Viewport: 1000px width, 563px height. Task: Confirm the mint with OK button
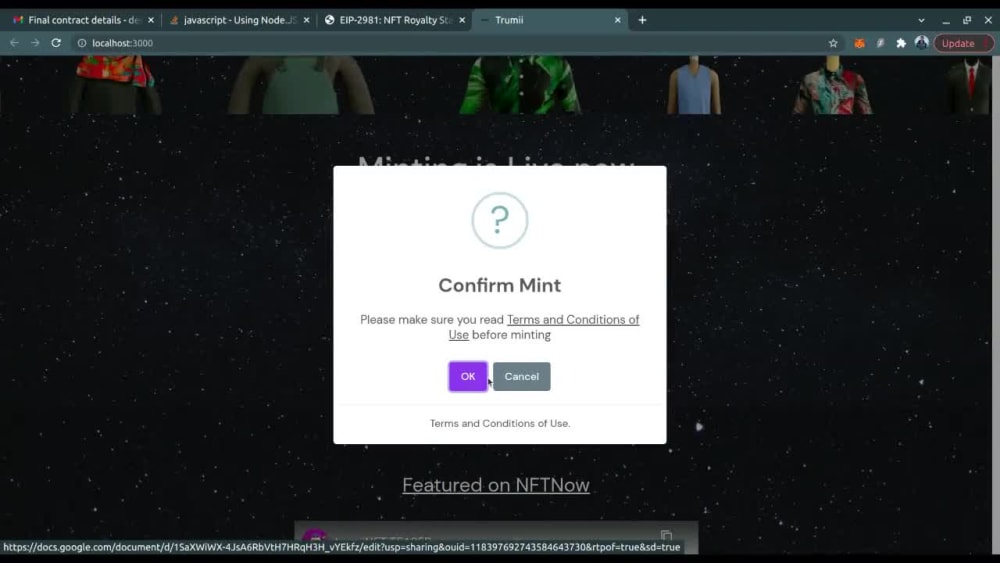click(467, 376)
